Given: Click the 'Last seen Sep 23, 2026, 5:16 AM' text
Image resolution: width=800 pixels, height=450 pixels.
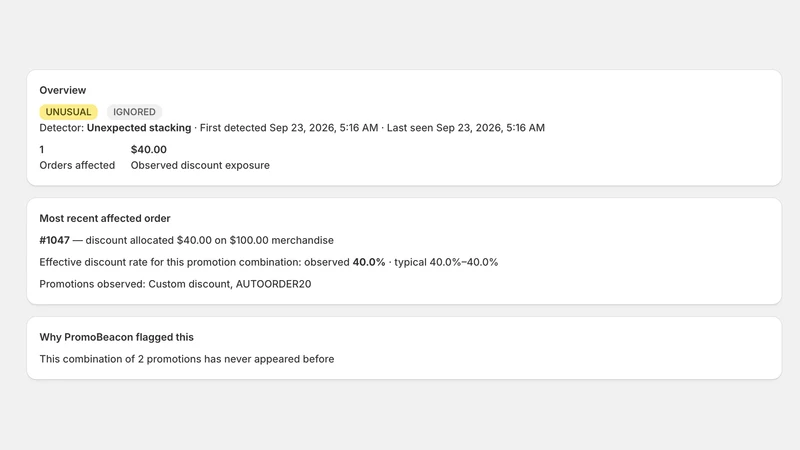Looking at the screenshot, I should 466,128.
